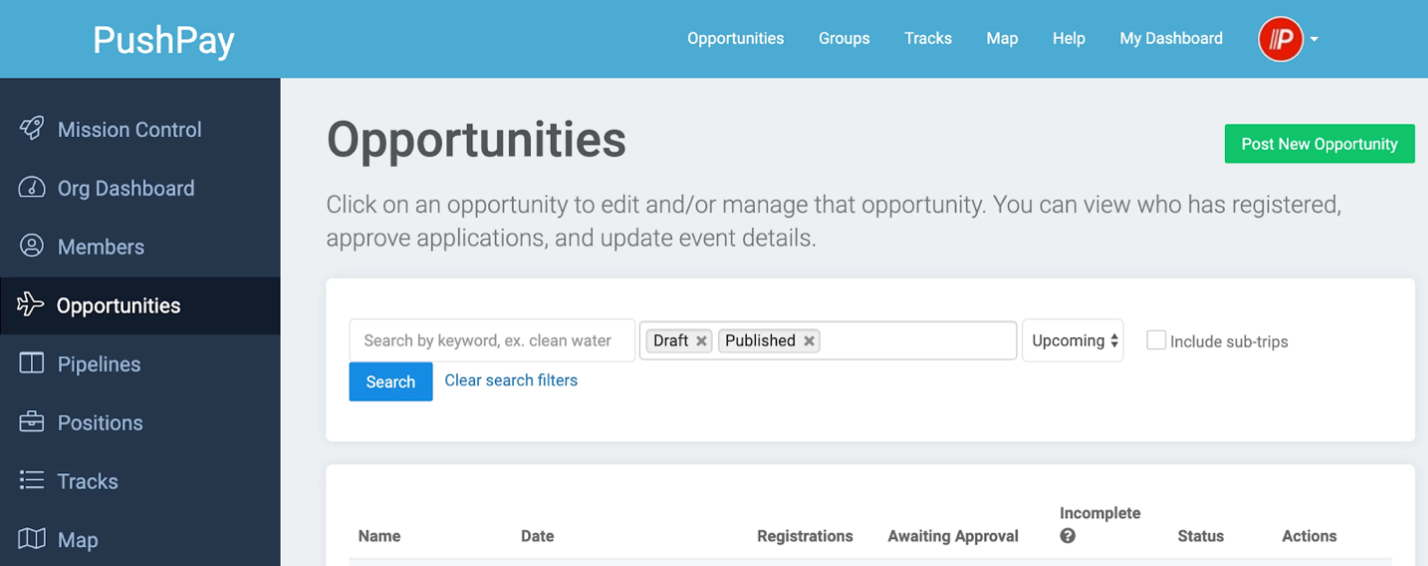
Task: Open the Upcoming dropdown
Action: click(1073, 340)
